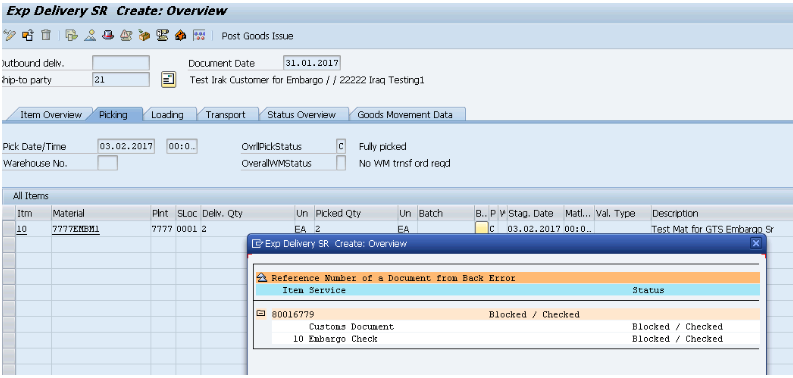Click the output/log toolbar icon
Image resolution: width=793 pixels, height=378 pixels.
coord(162,35)
